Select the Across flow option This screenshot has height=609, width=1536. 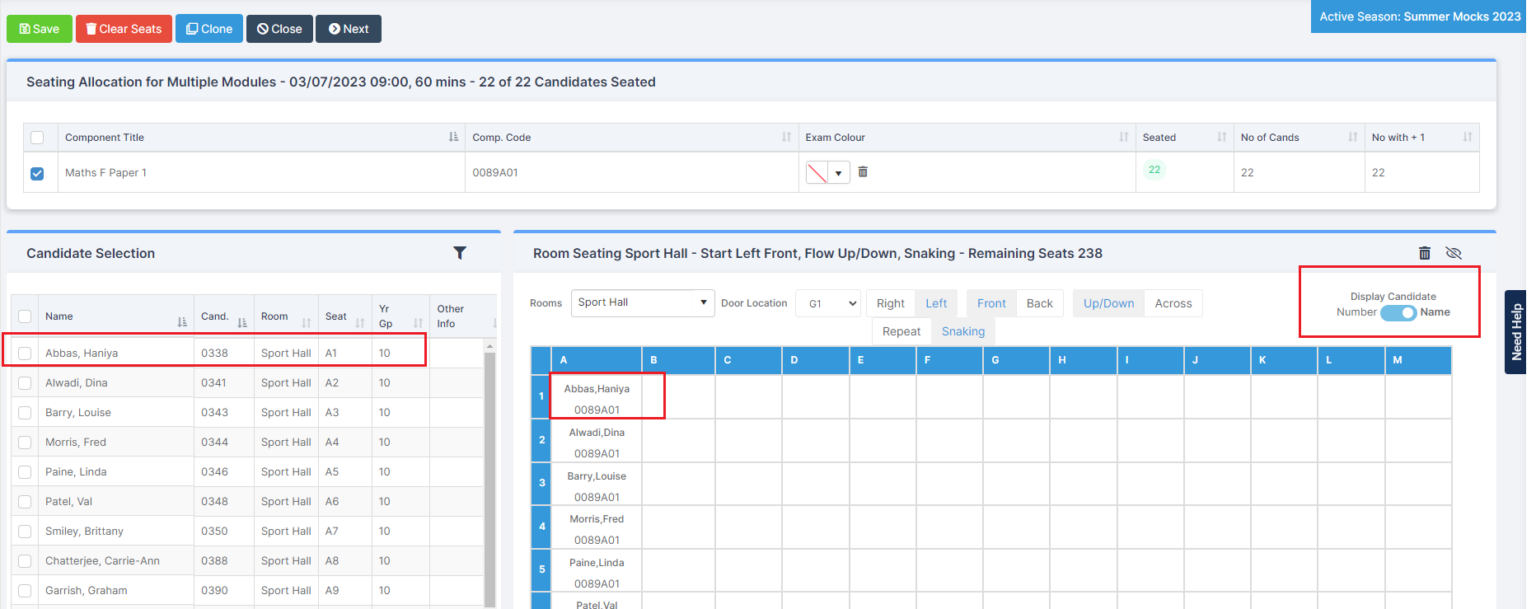[x=1173, y=303]
